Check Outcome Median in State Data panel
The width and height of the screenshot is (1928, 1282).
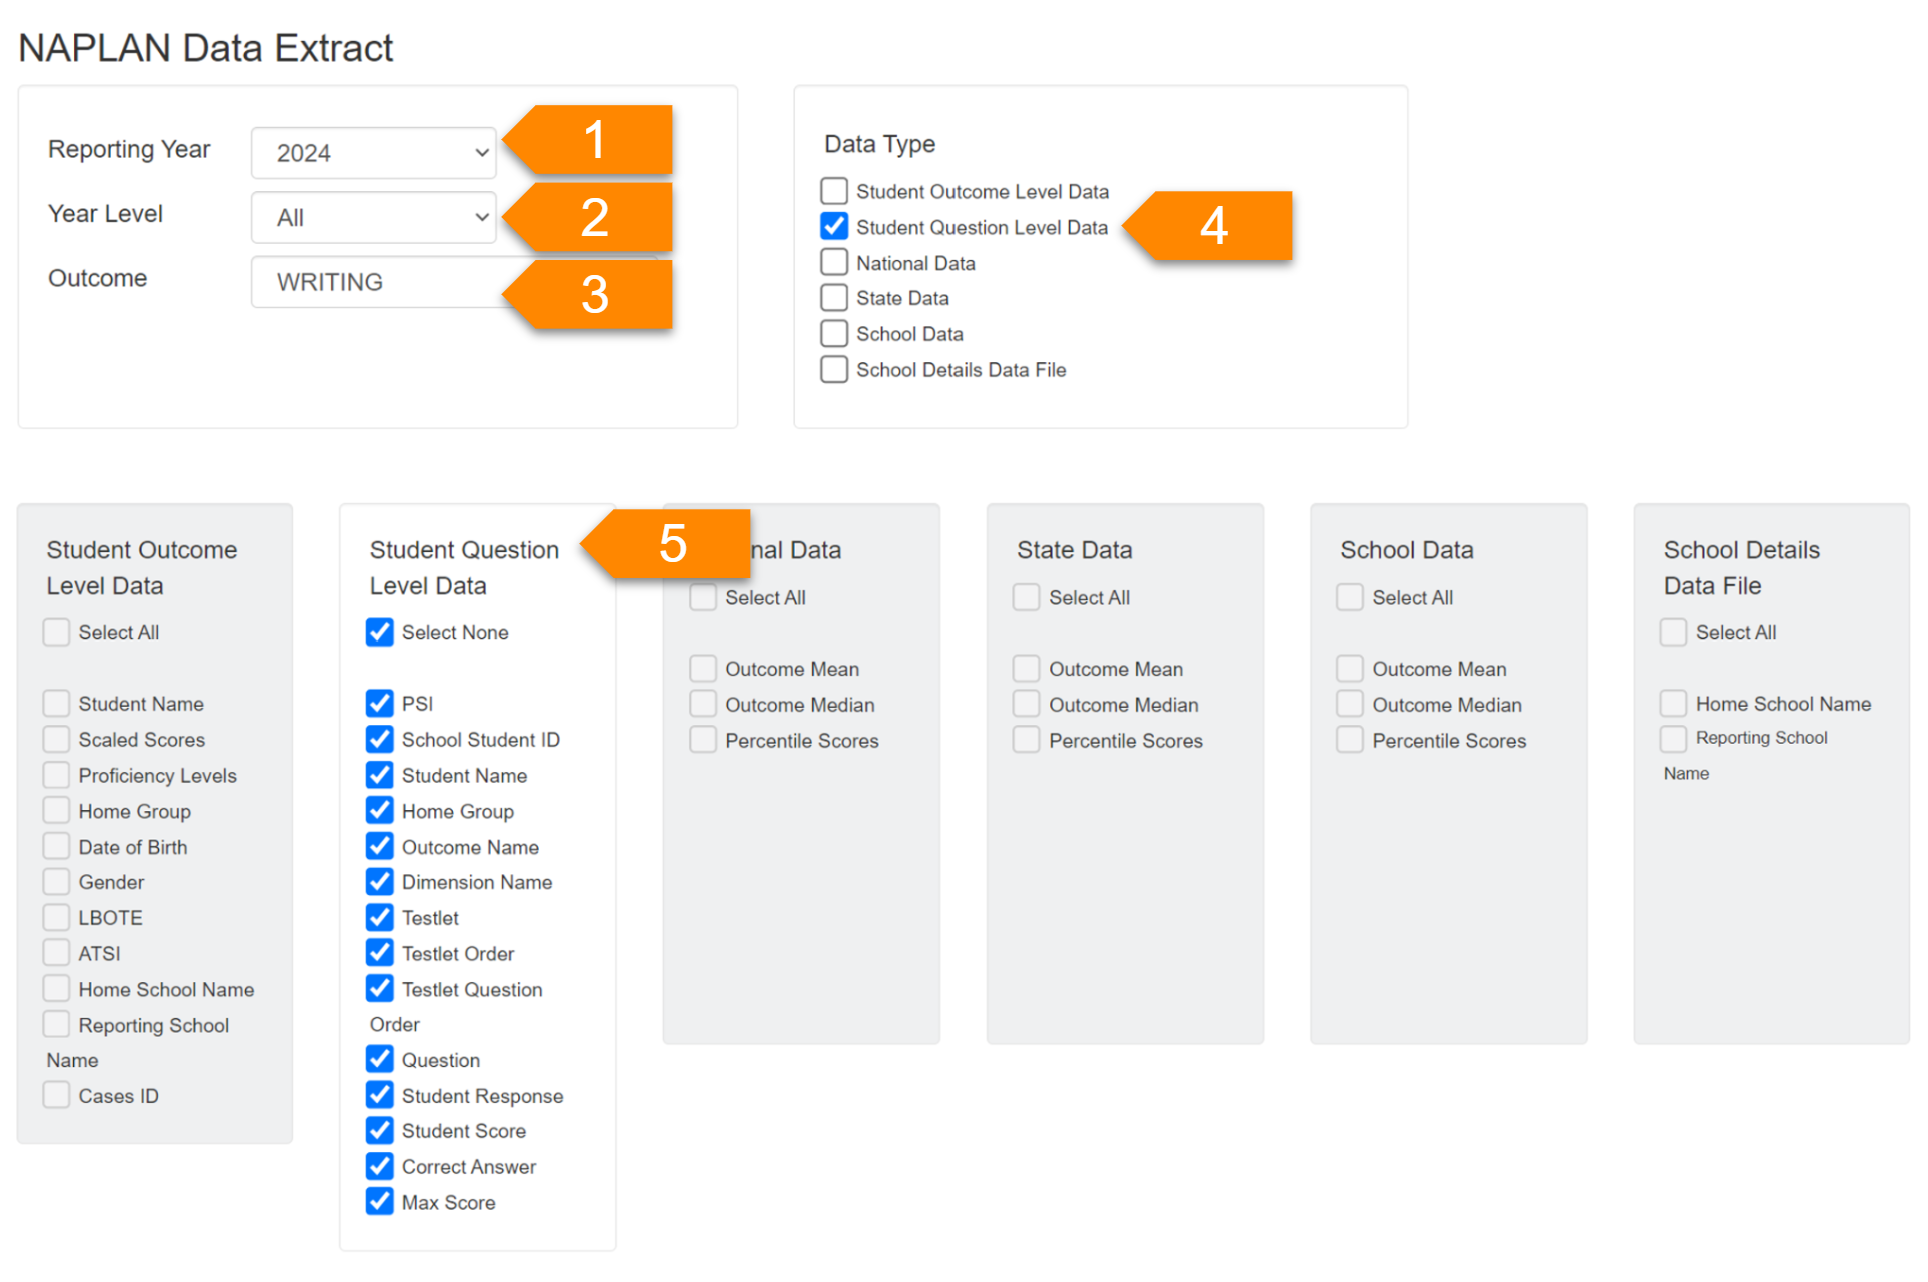click(x=1027, y=705)
